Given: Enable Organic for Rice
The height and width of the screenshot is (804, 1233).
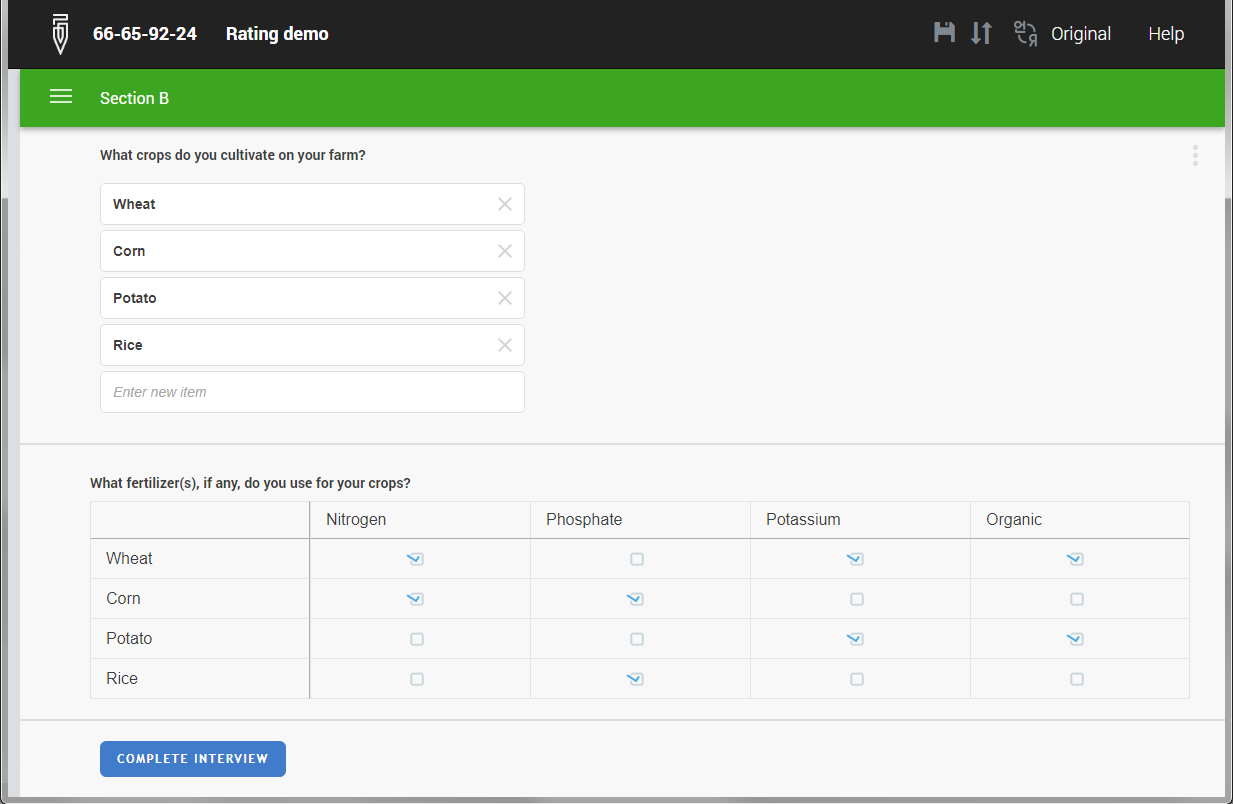Looking at the screenshot, I should pos(1077,679).
